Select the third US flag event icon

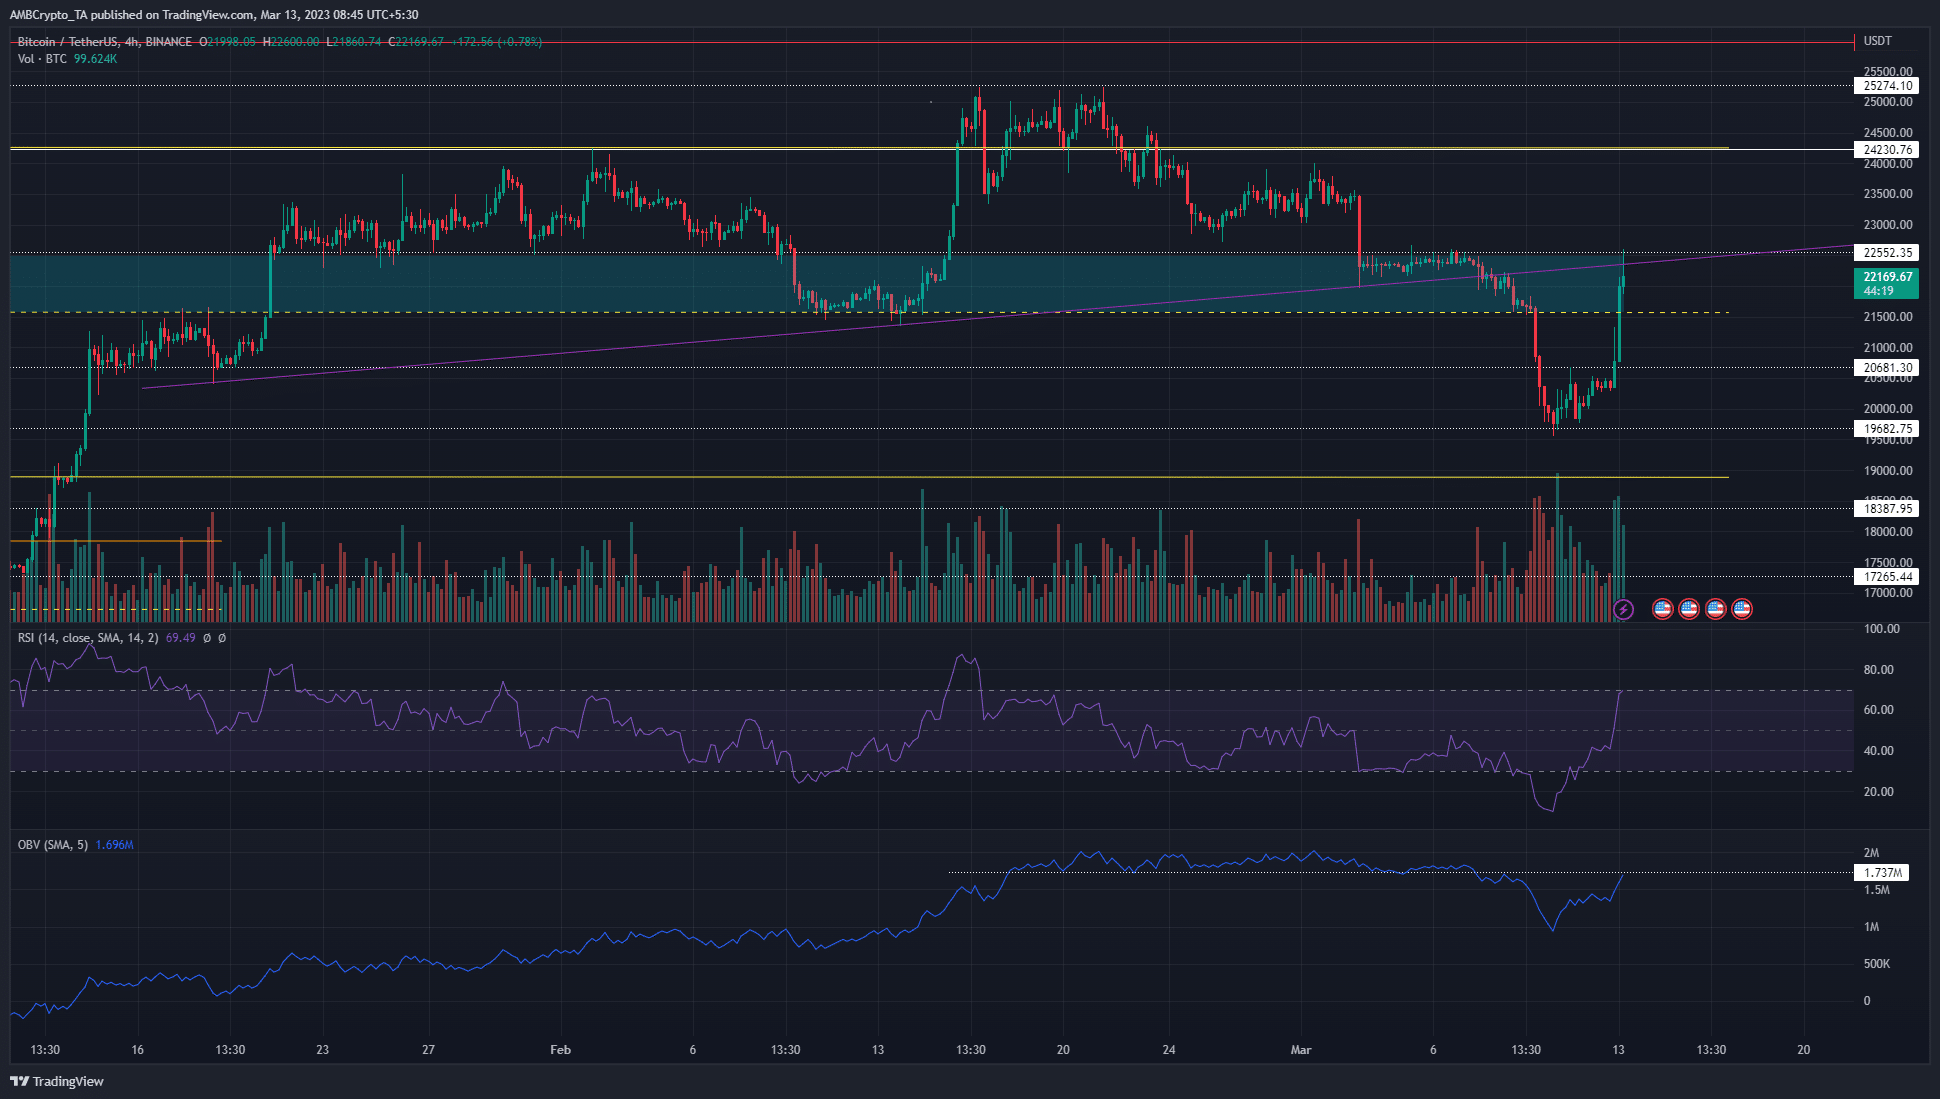pyautogui.click(x=1714, y=609)
